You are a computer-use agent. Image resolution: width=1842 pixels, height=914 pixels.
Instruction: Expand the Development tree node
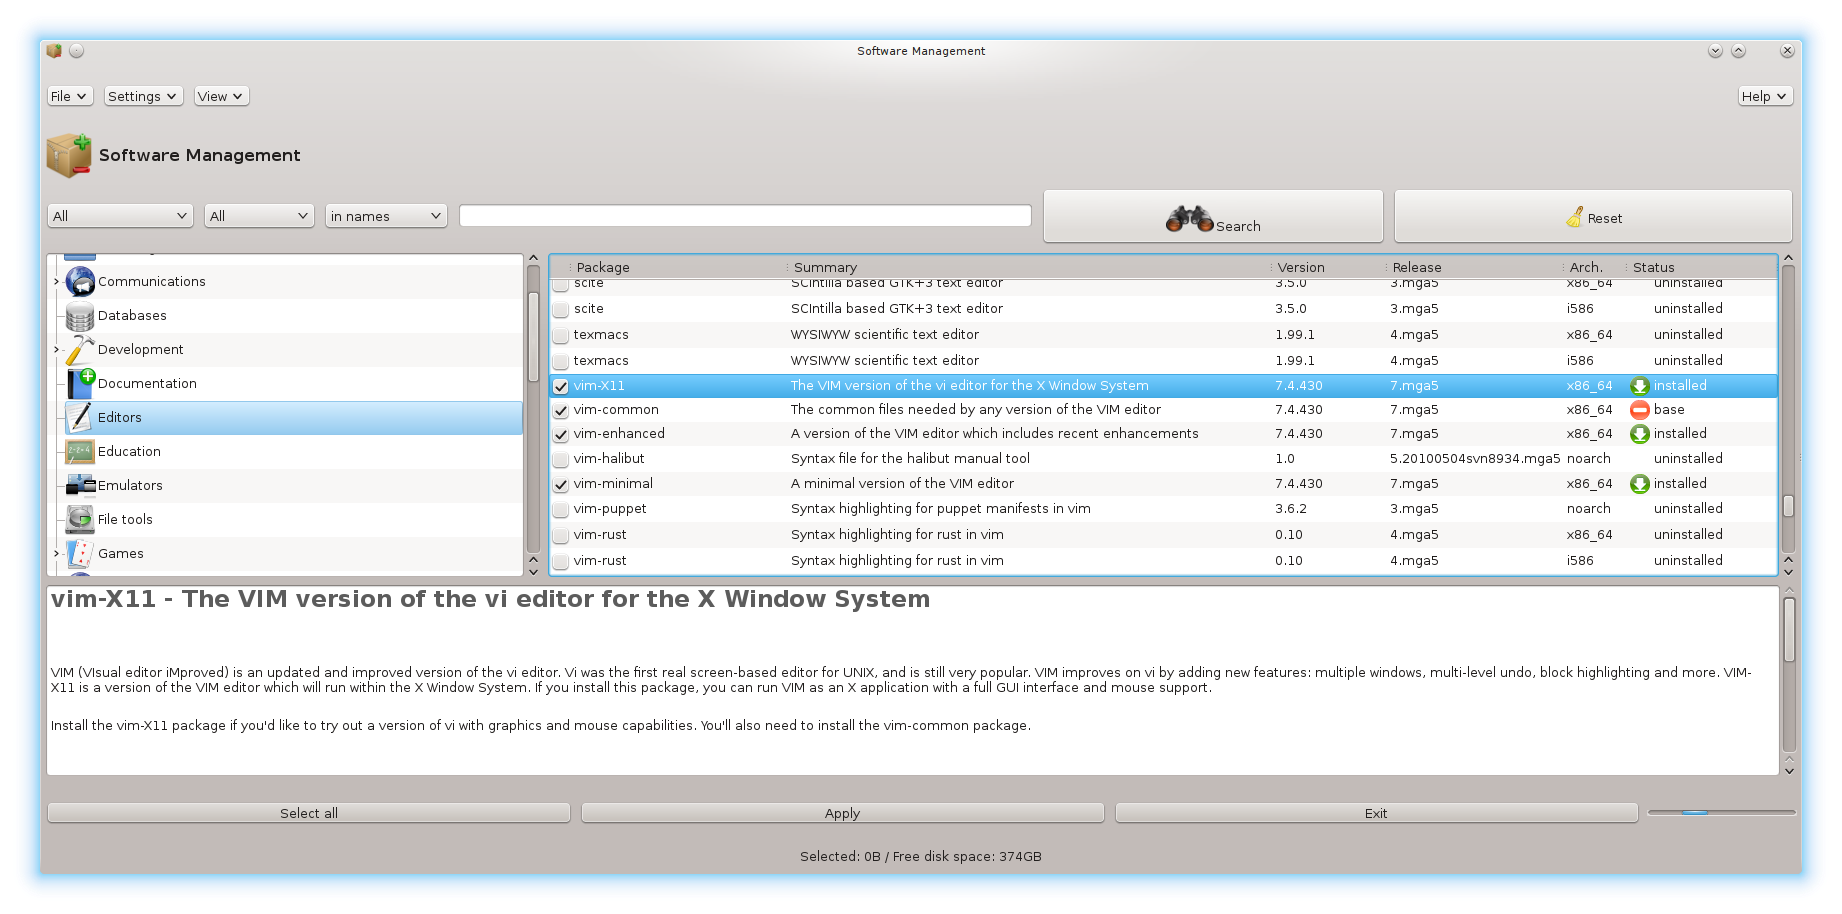(56, 350)
